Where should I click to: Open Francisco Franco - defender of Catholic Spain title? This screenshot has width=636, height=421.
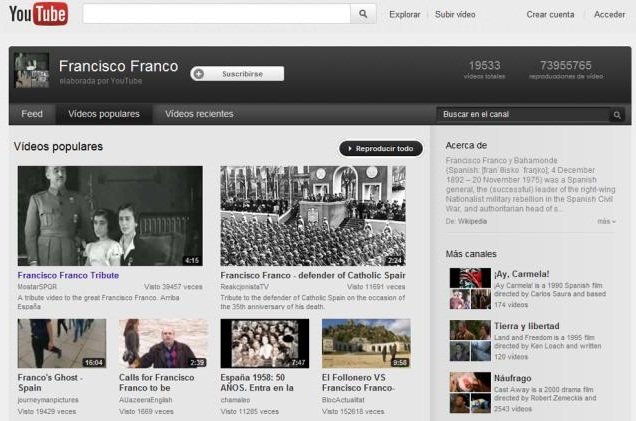[313, 275]
